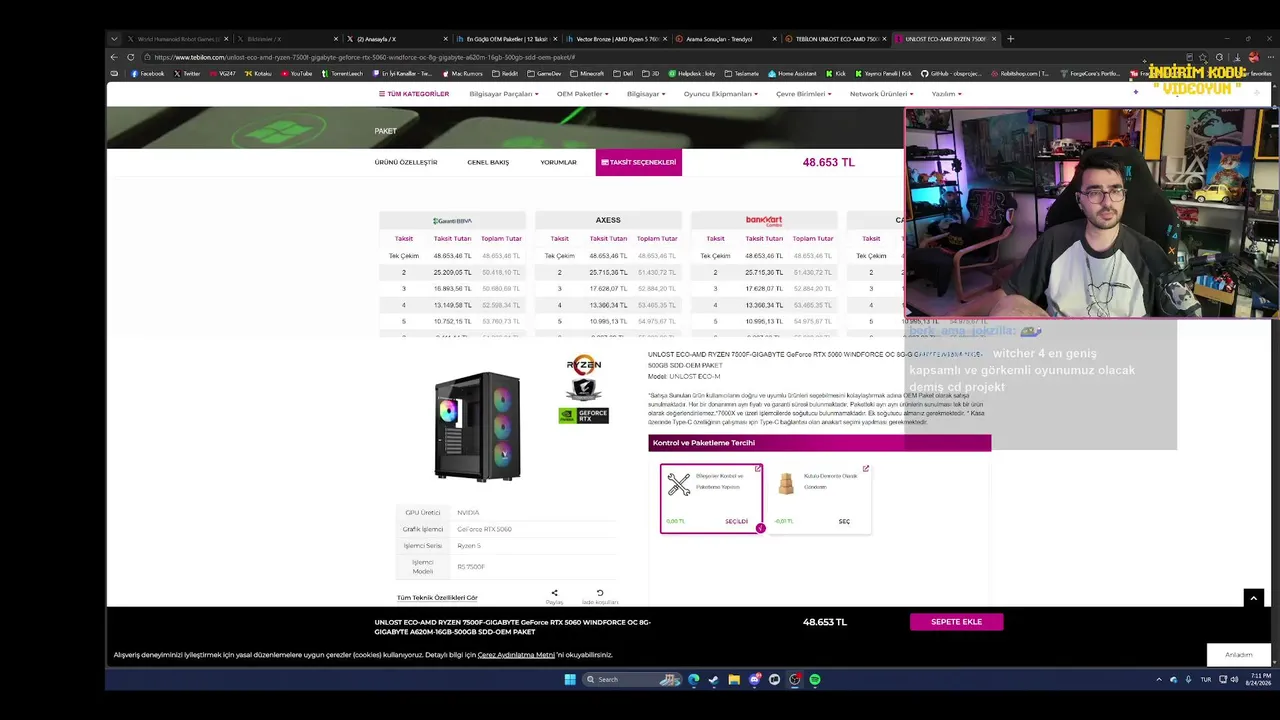Open OBS Studio from the taskbar
Screen dimensions: 1280x720
pyautogui.click(x=795, y=680)
